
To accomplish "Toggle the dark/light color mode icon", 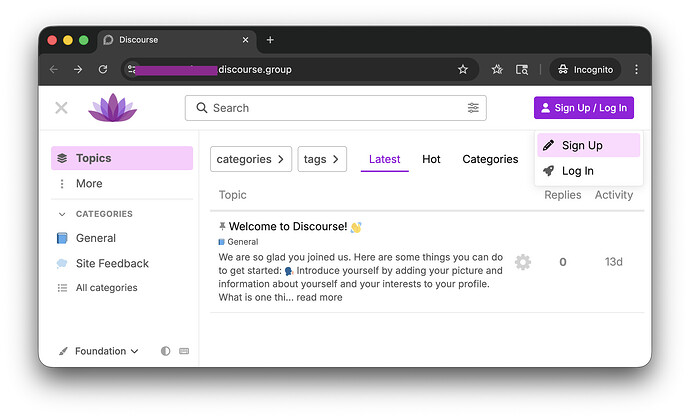I will [165, 351].
